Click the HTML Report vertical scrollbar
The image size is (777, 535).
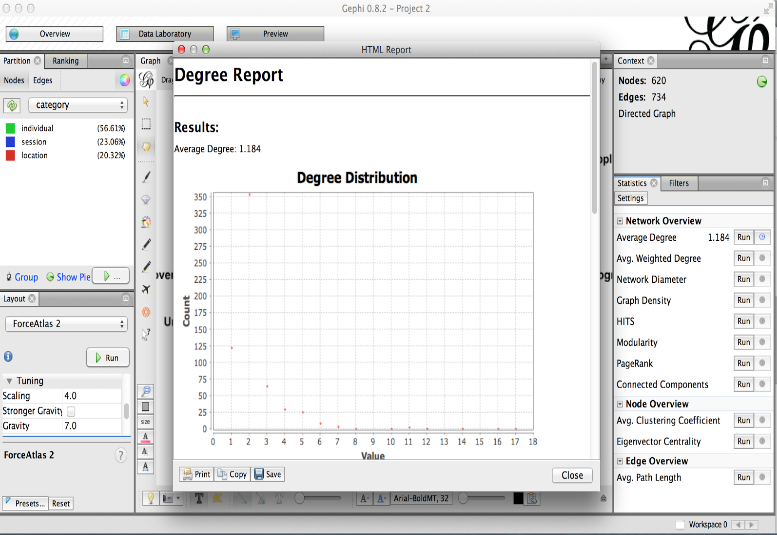click(595, 138)
